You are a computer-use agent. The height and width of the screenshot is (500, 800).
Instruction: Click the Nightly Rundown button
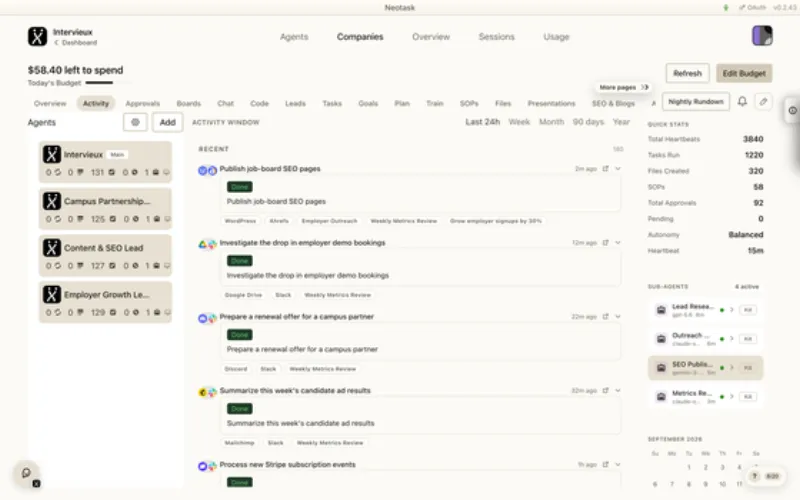click(696, 102)
